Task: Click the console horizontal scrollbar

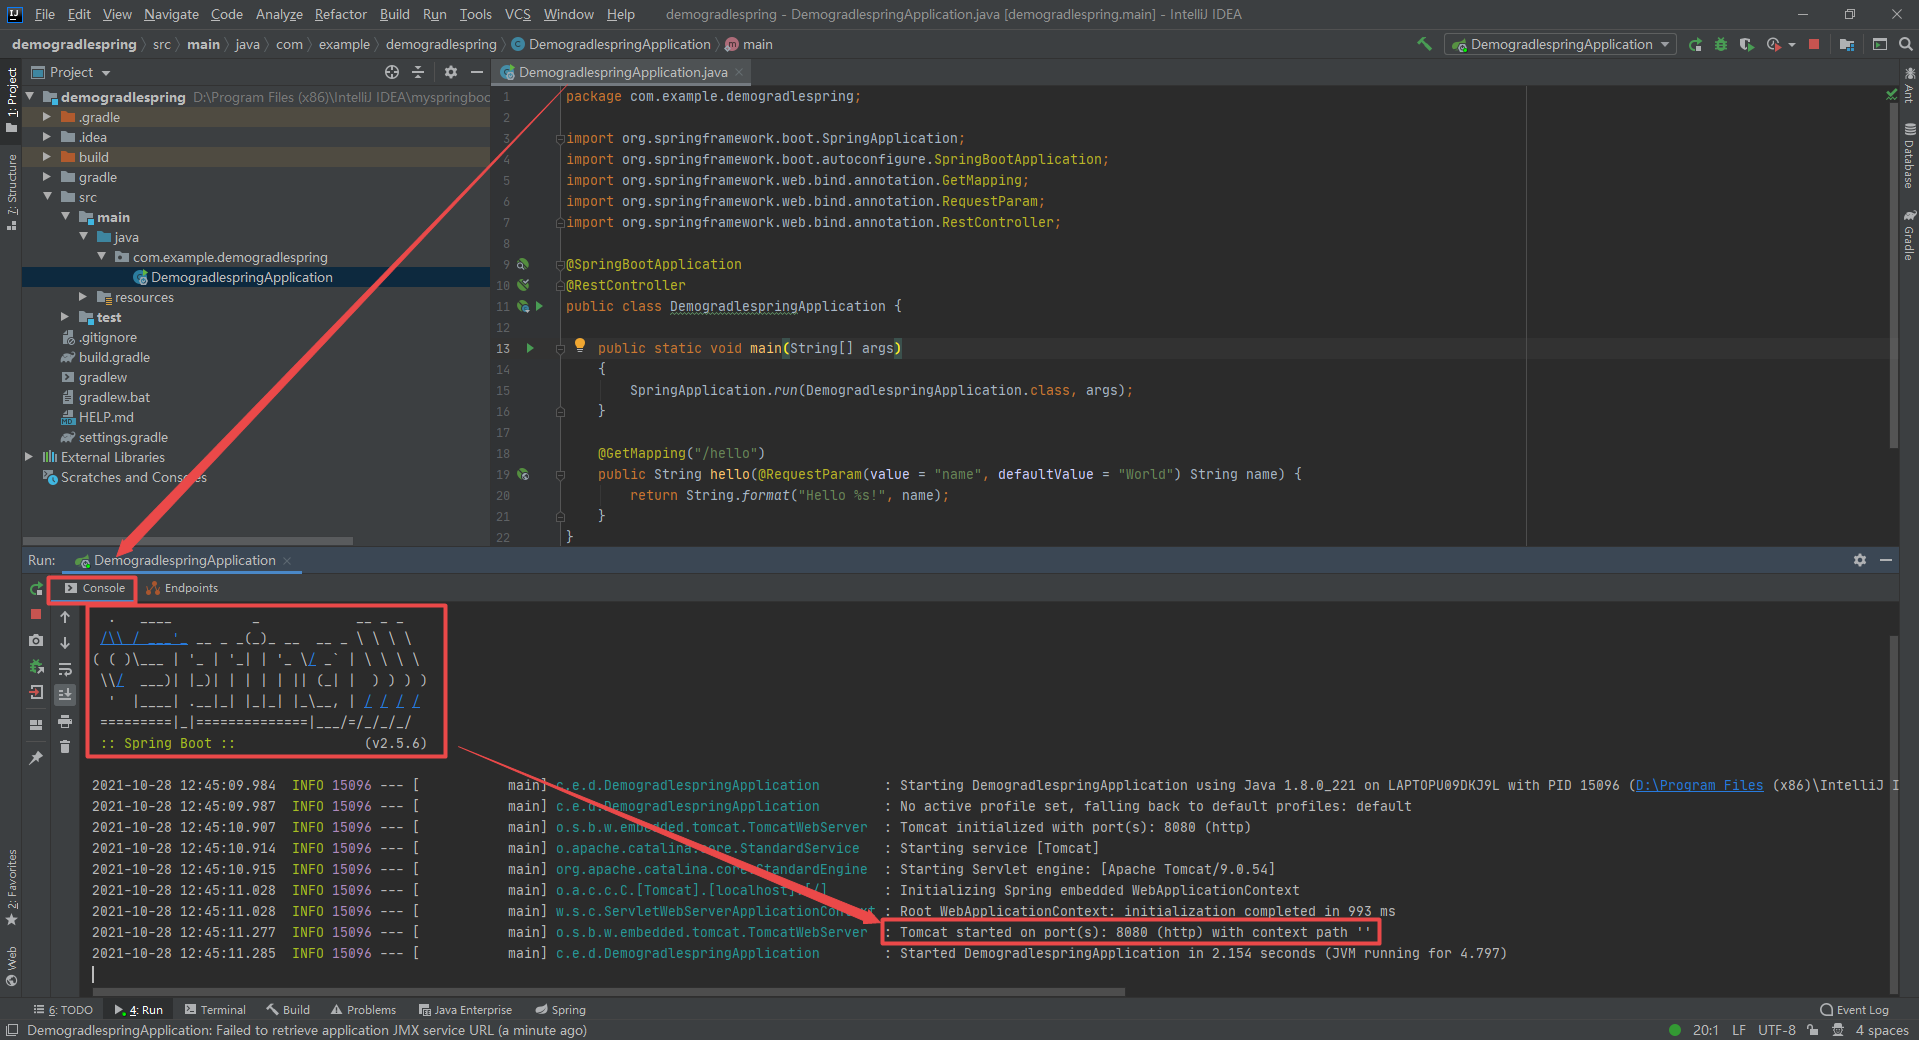Action: pos(608,992)
